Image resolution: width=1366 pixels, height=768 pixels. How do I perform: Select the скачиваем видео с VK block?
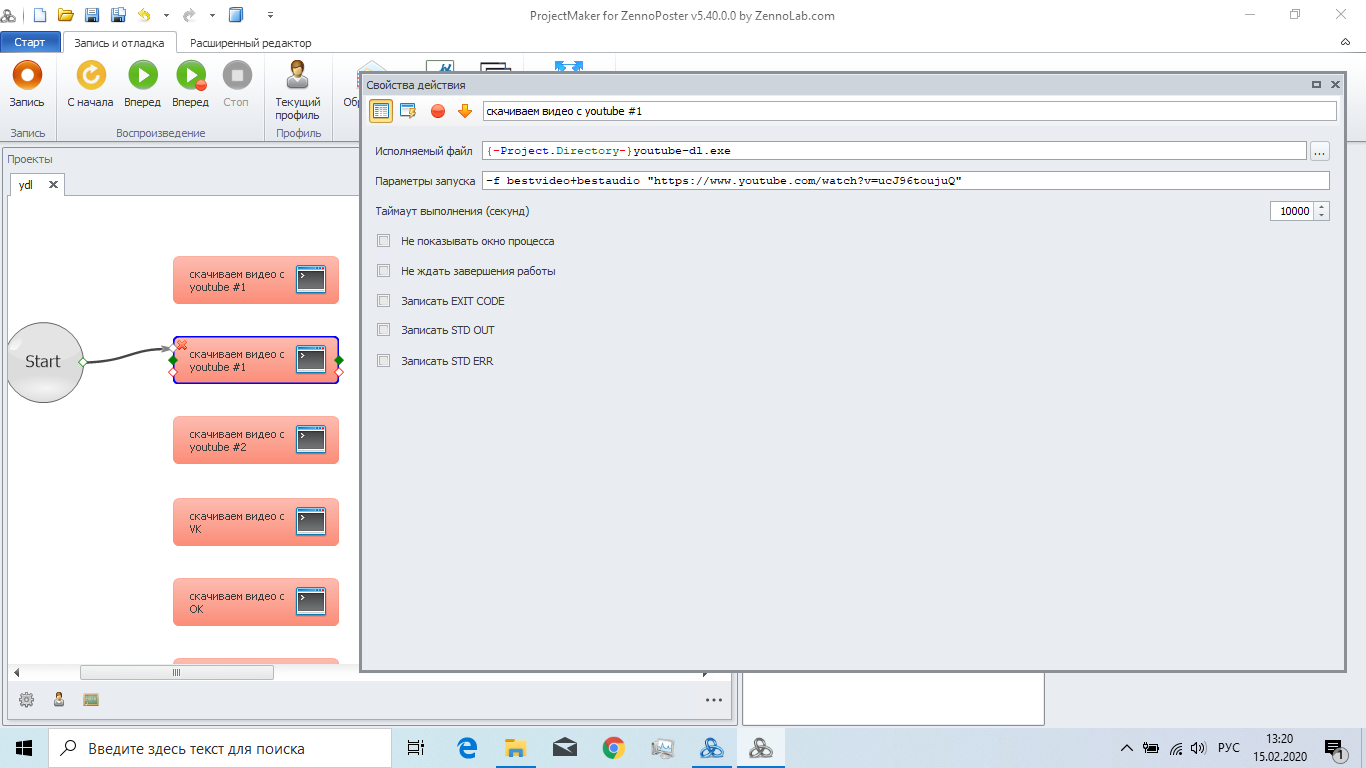coord(256,522)
